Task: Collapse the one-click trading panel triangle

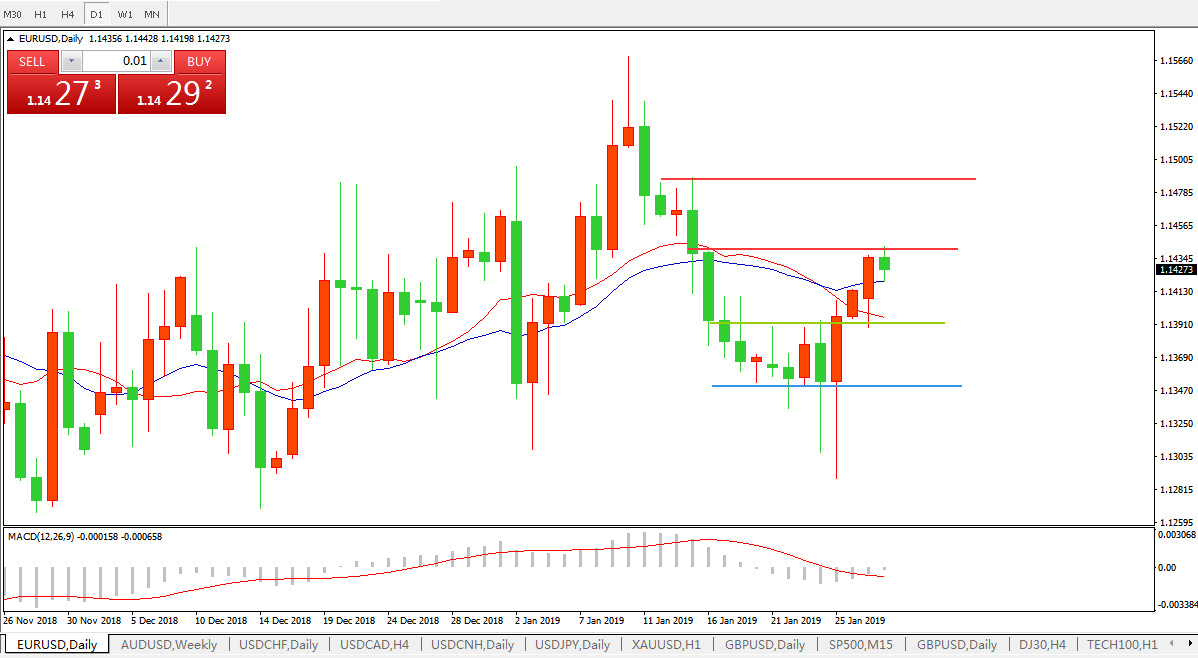Action: click(x=11, y=39)
